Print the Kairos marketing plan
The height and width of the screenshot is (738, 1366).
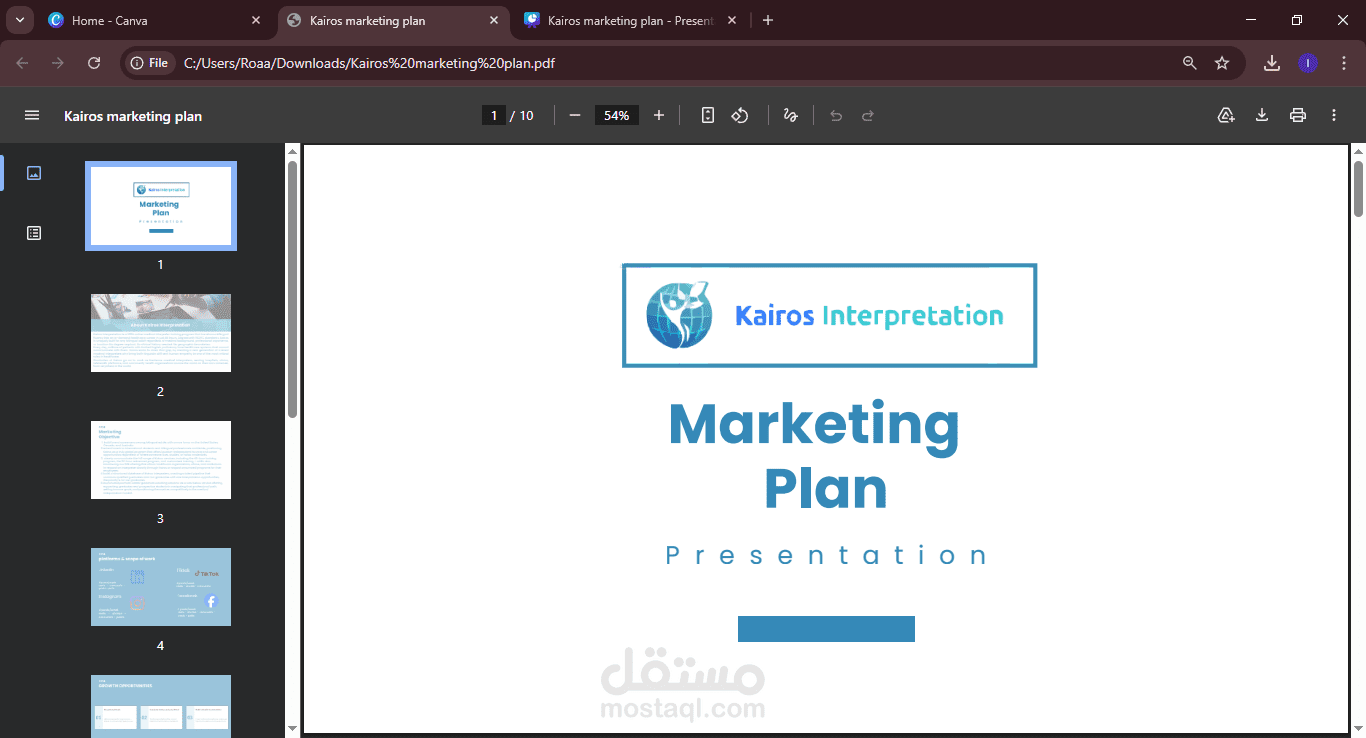(x=1298, y=116)
